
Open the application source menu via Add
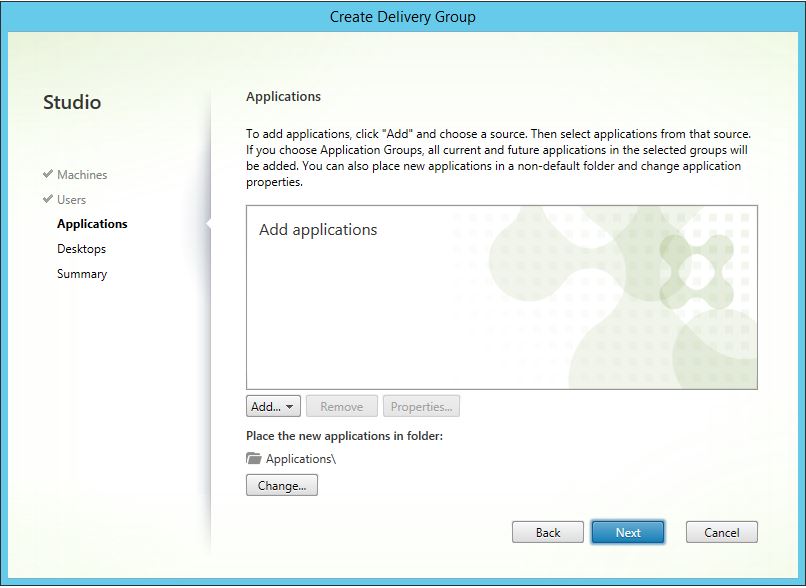pos(273,406)
